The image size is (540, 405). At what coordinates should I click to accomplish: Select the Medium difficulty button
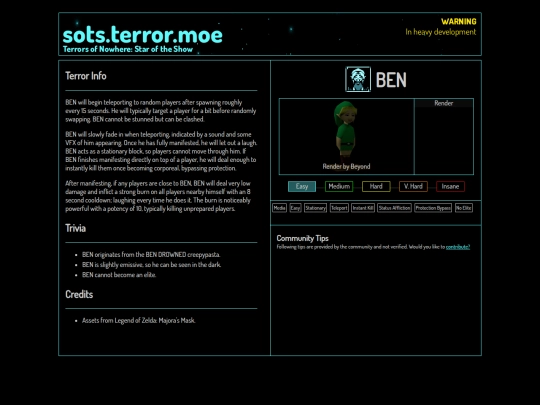point(339,186)
